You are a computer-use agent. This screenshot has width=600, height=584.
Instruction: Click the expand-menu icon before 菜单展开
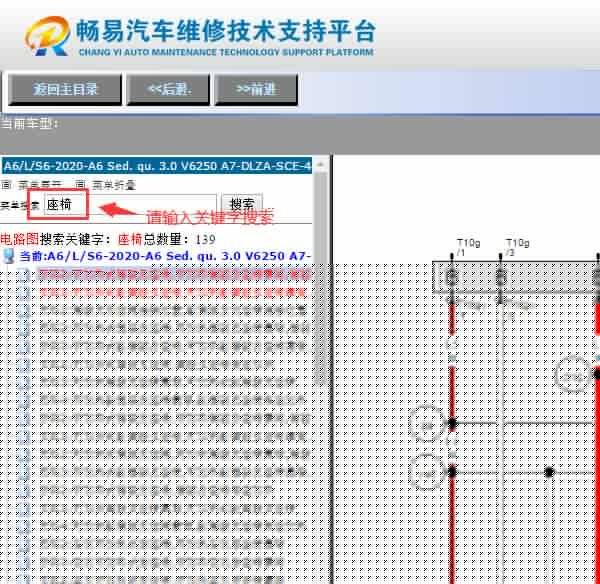6,185
